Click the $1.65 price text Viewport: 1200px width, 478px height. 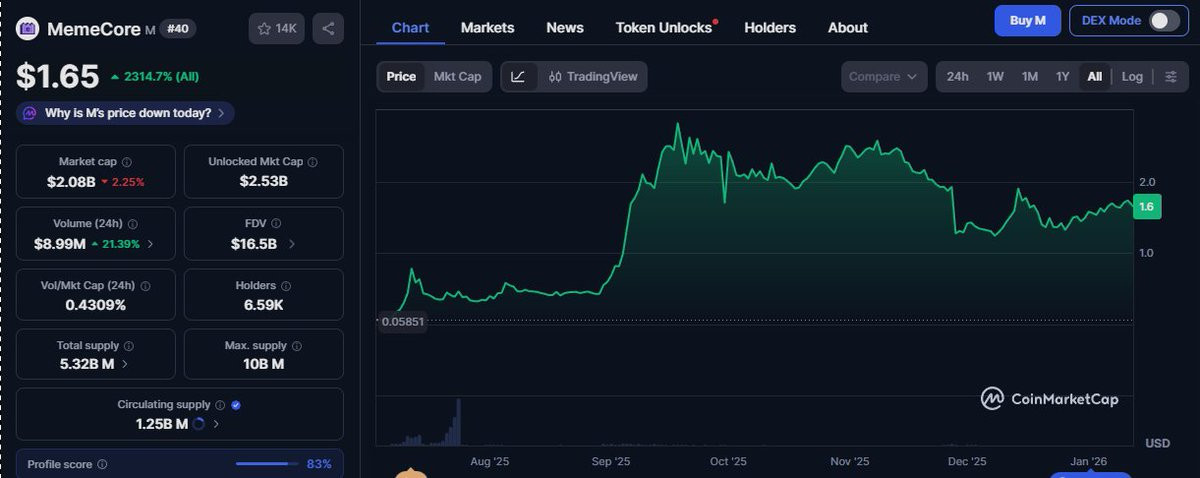click(x=58, y=76)
